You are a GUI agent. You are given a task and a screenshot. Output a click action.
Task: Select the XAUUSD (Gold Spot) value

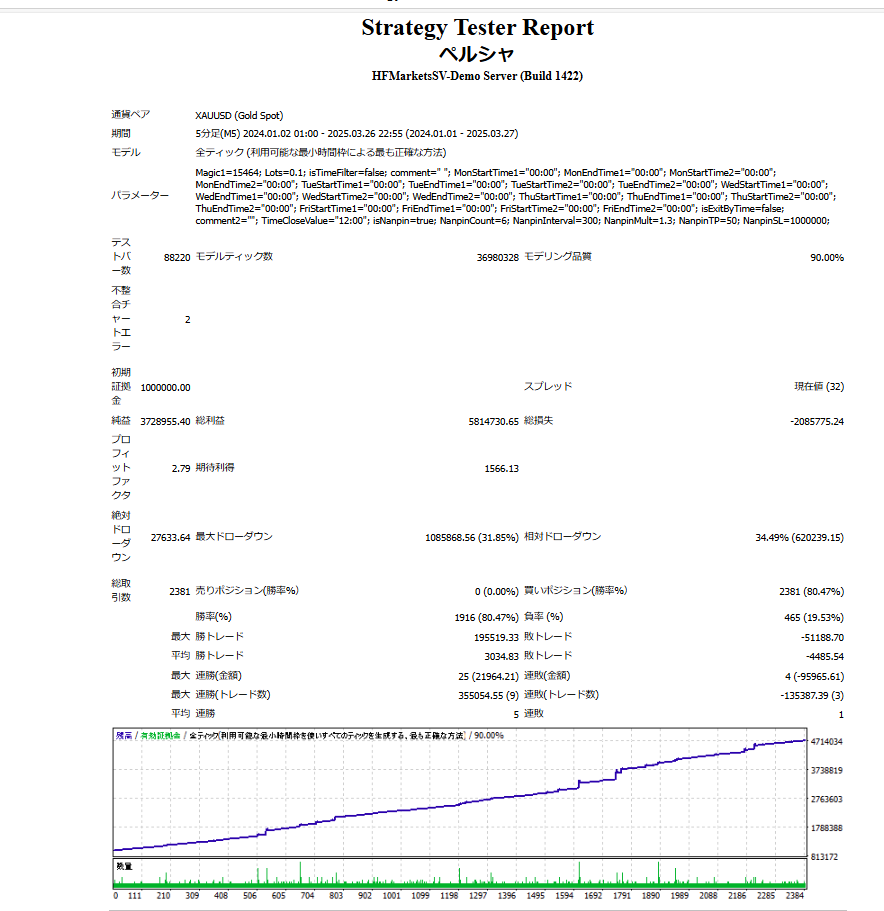[239, 116]
